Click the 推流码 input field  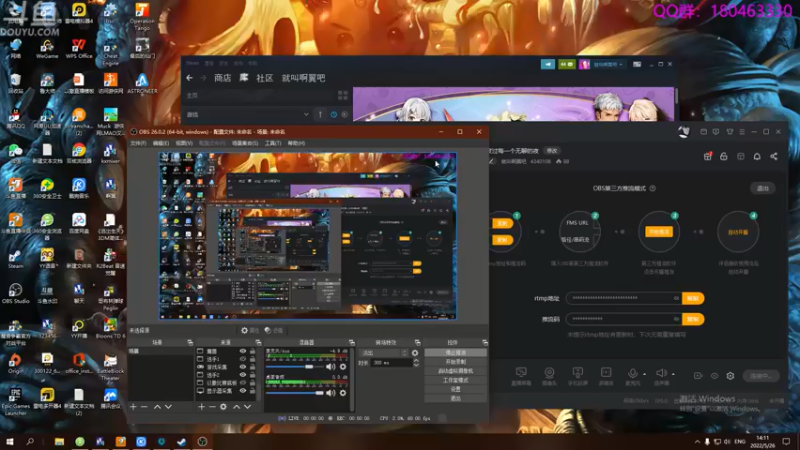[x=623, y=319]
